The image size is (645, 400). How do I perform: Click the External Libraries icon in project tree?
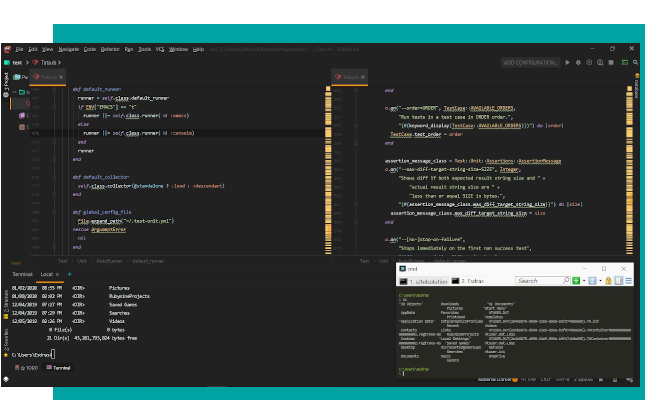[22, 116]
